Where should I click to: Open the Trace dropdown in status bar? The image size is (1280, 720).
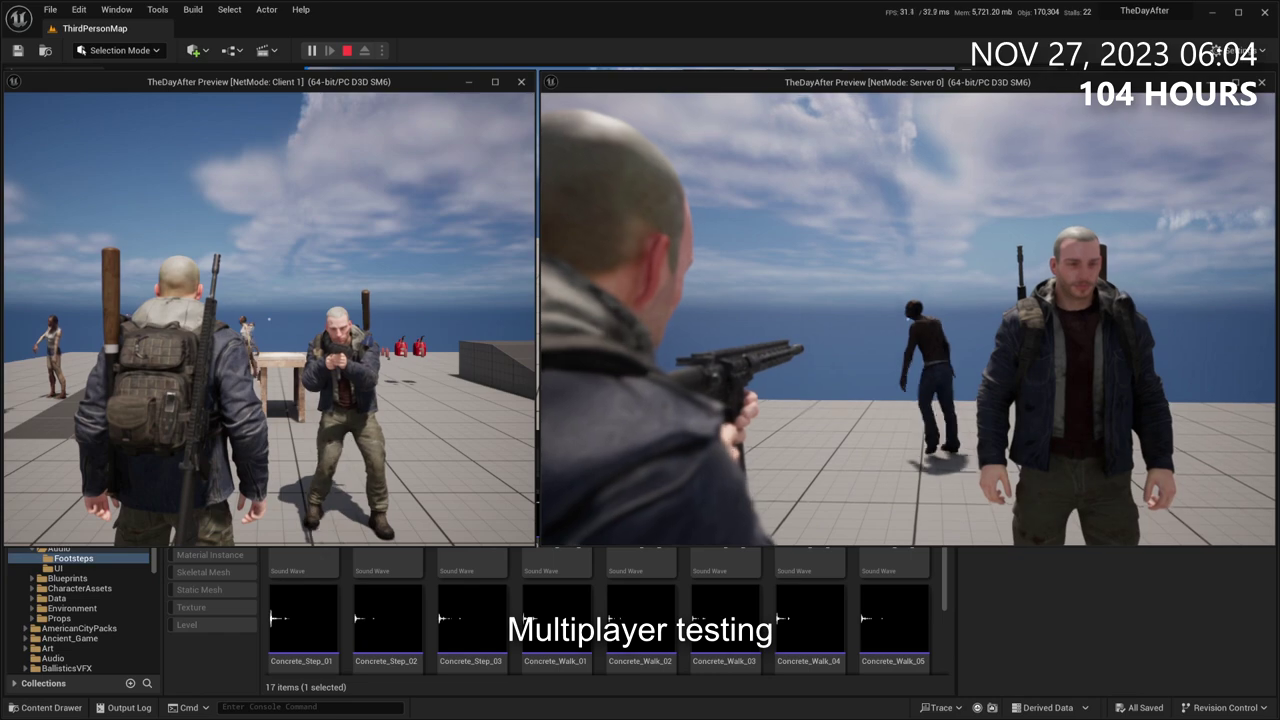tap(941, 708)
